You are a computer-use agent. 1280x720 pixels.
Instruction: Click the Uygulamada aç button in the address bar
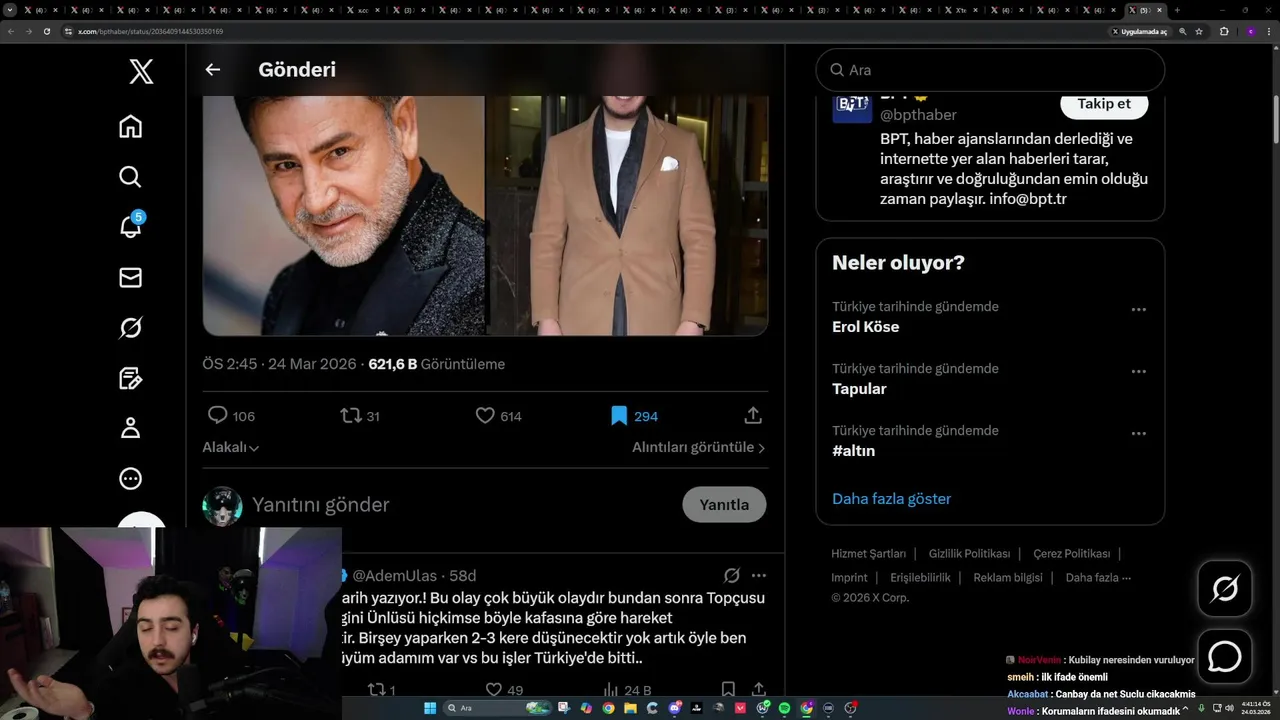pos(1140,31)
